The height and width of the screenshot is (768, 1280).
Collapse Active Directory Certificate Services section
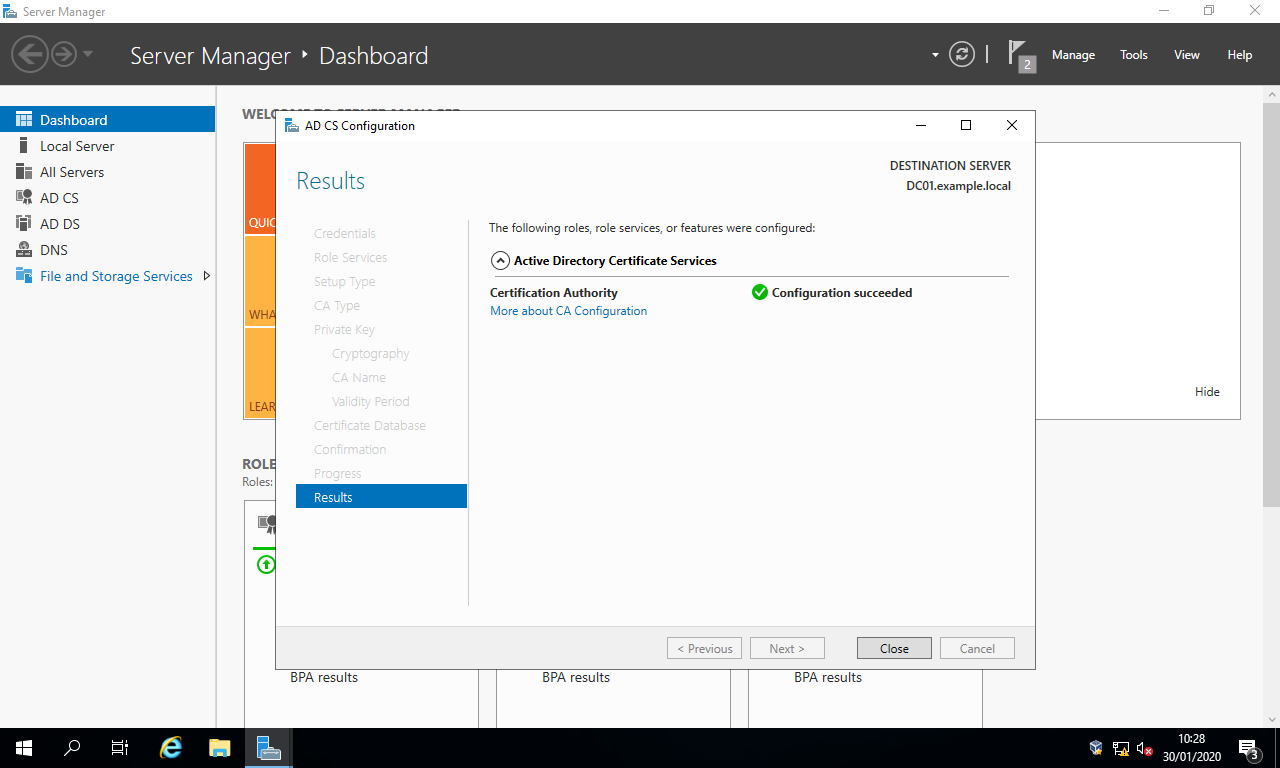501,260
